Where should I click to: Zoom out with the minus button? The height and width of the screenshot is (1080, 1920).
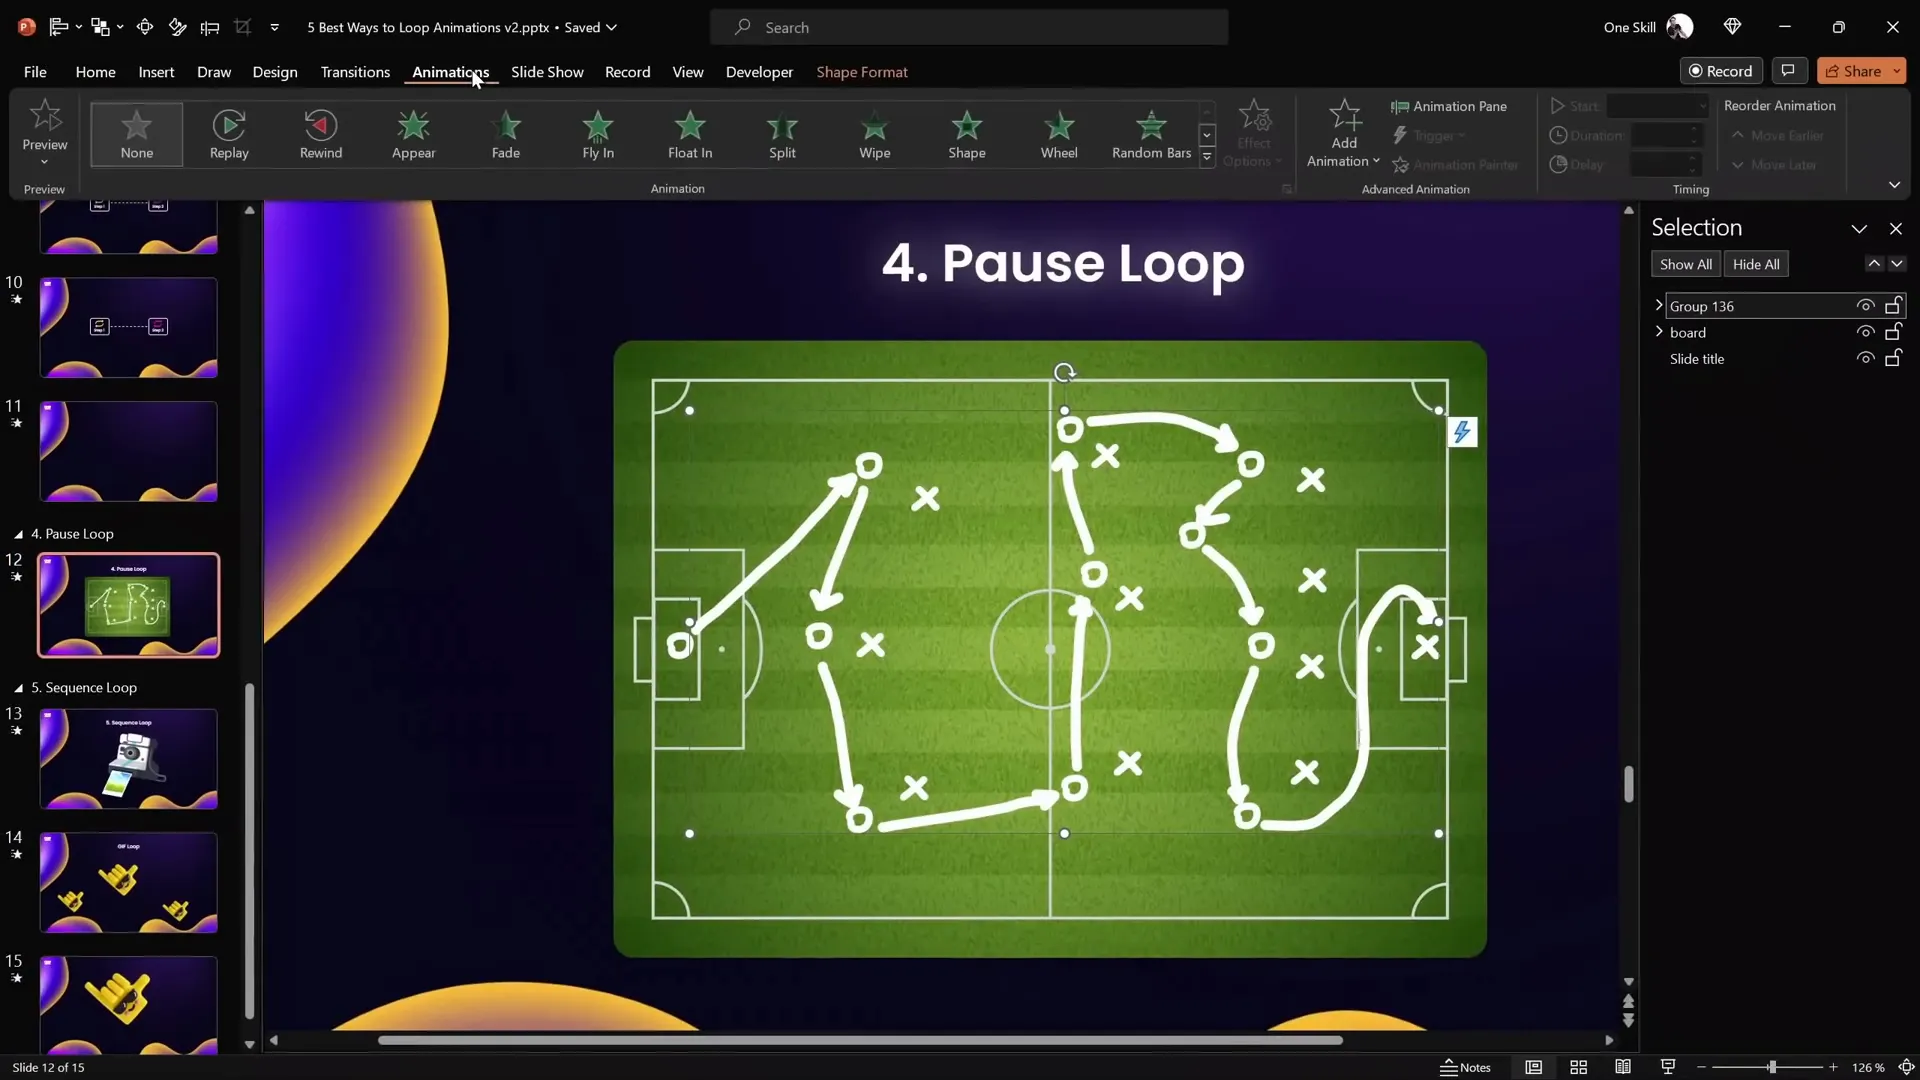(1701, 1067)
